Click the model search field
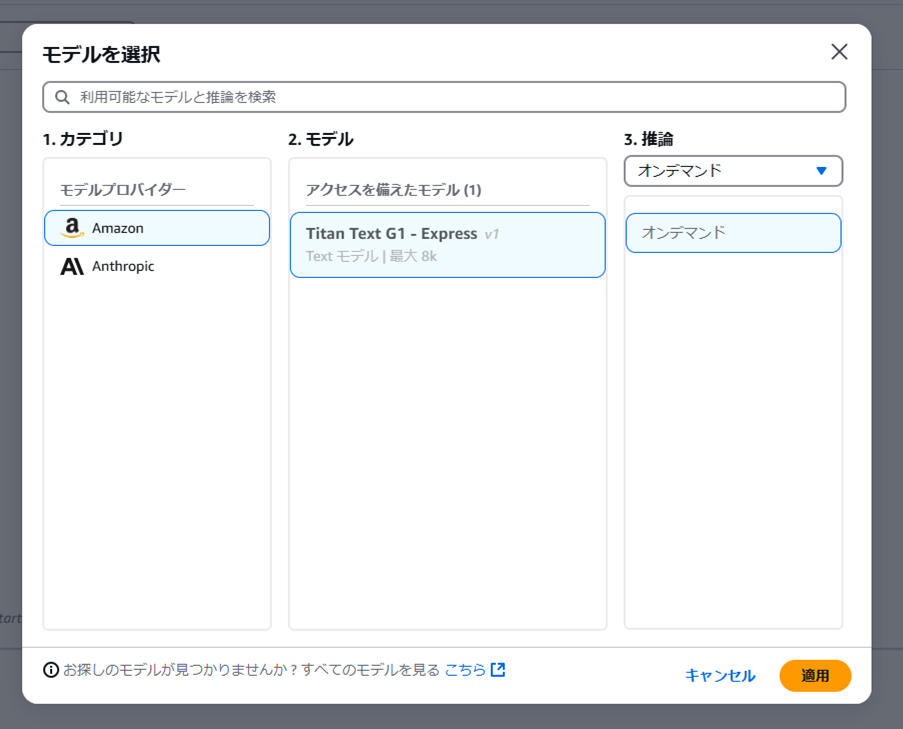 coord(444,97)
